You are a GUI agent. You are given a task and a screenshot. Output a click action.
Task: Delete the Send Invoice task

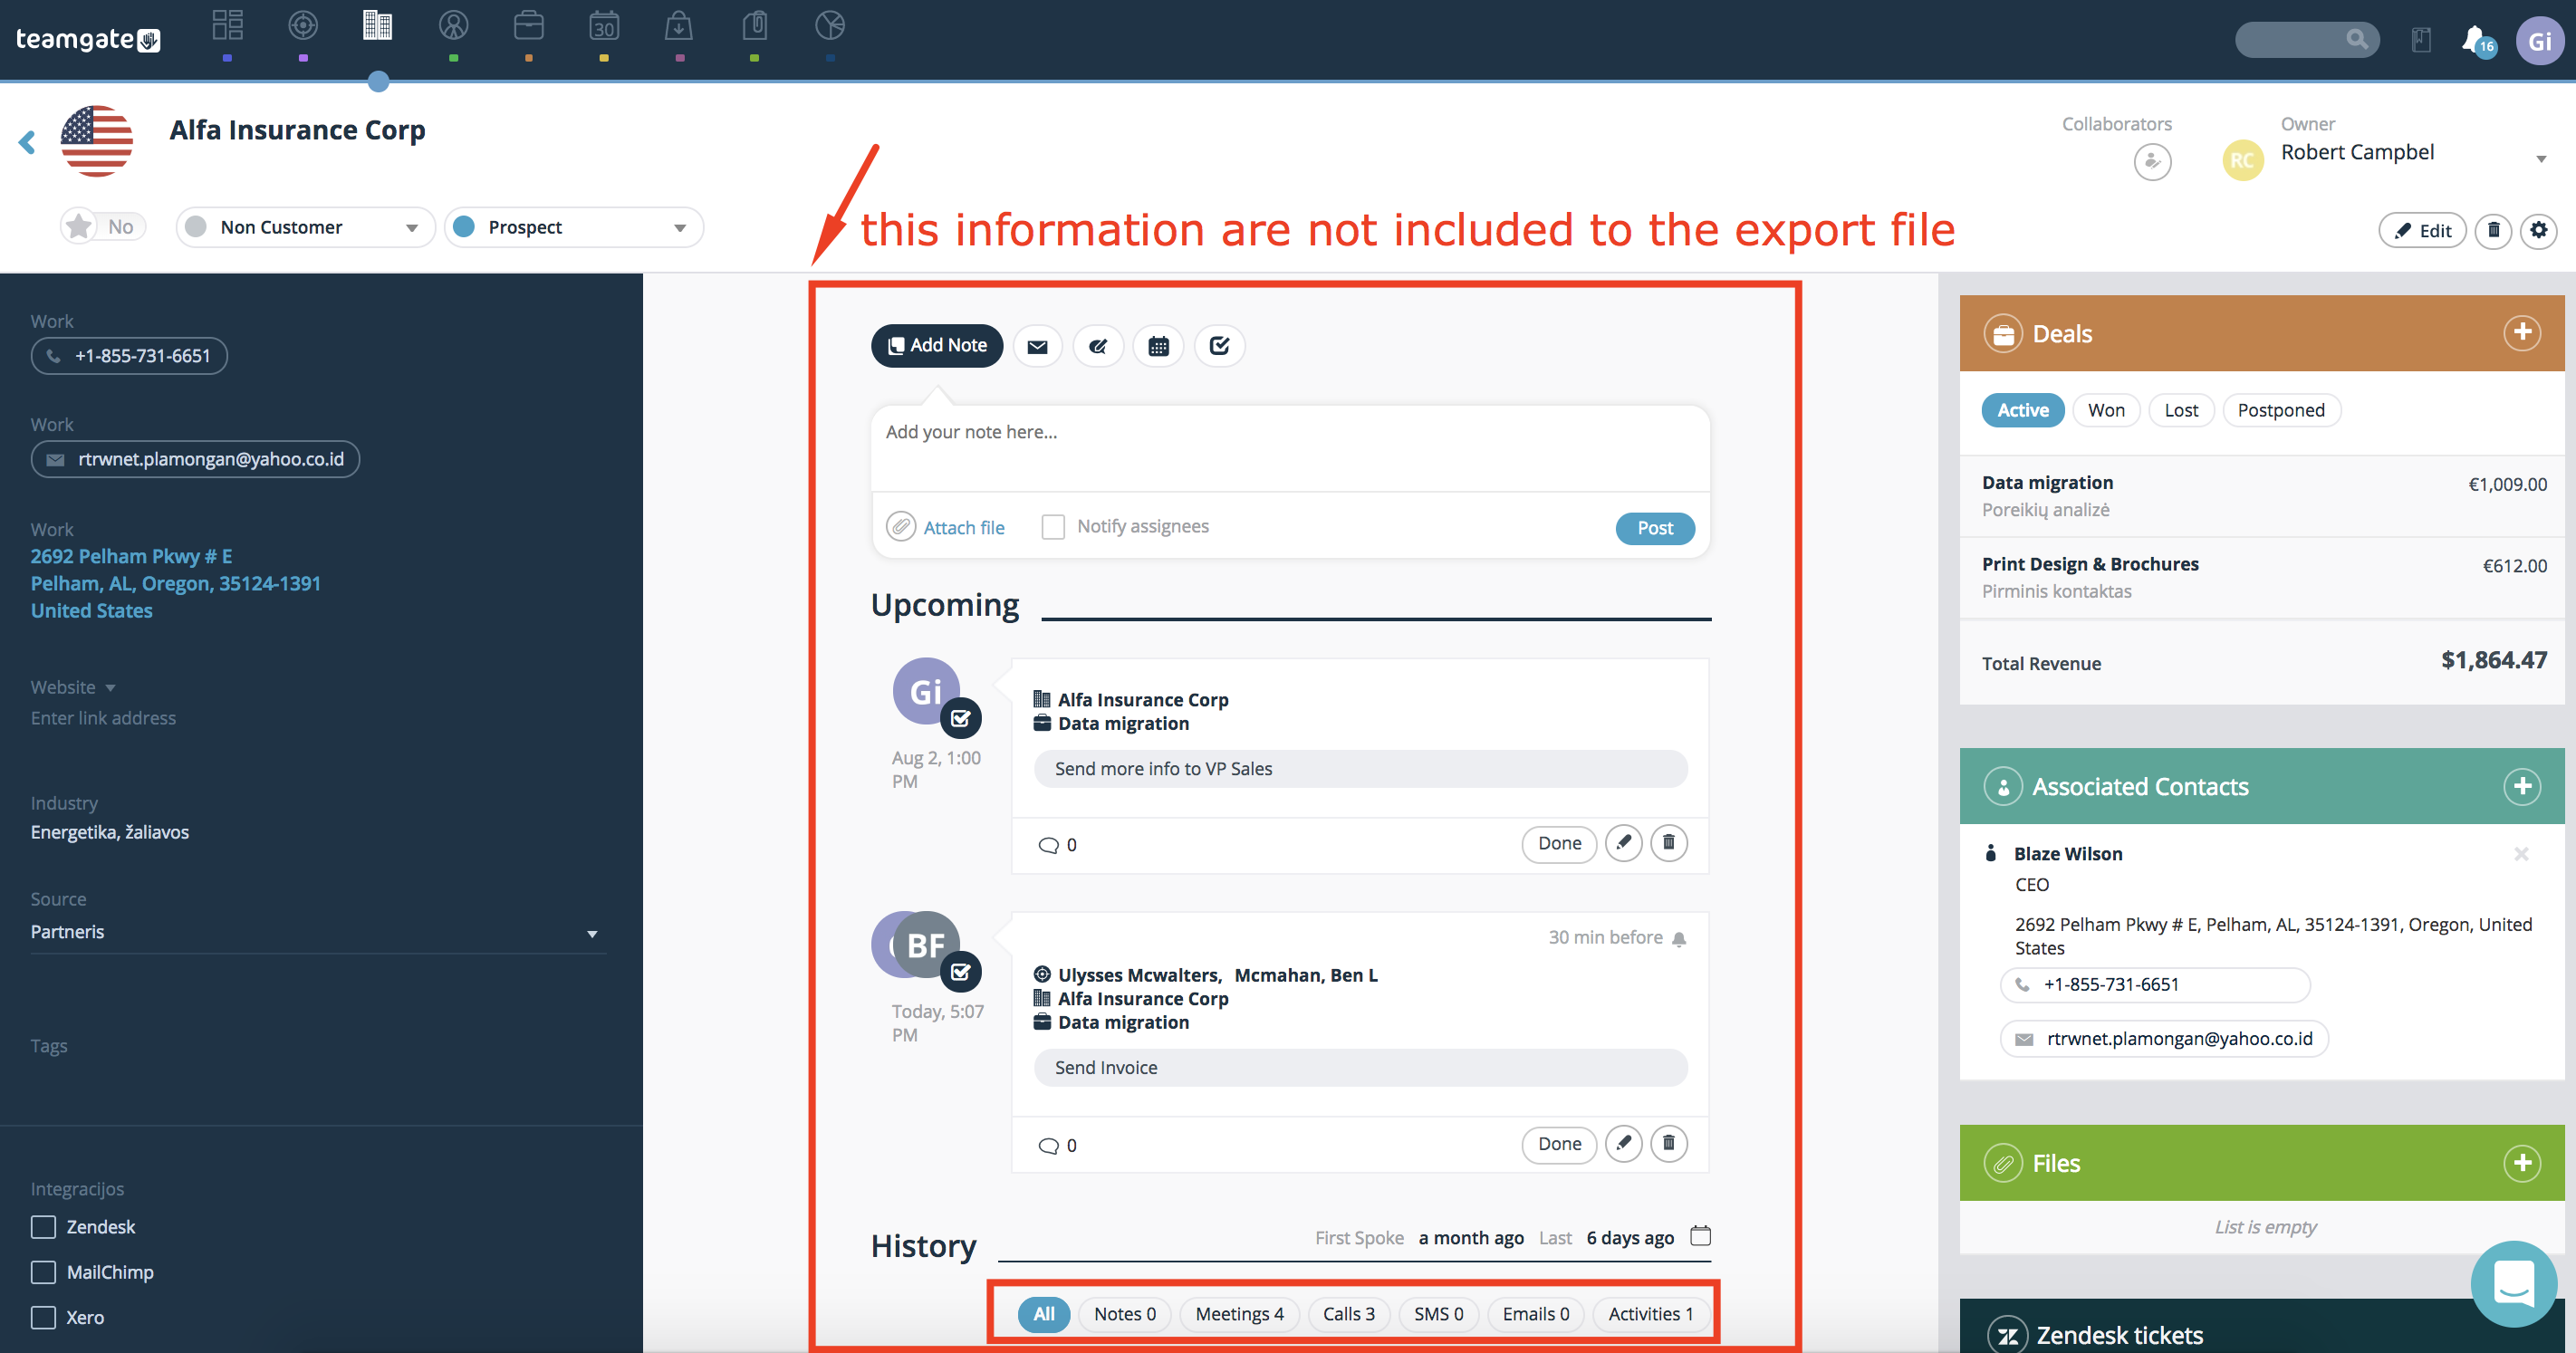(1668, 1143)
